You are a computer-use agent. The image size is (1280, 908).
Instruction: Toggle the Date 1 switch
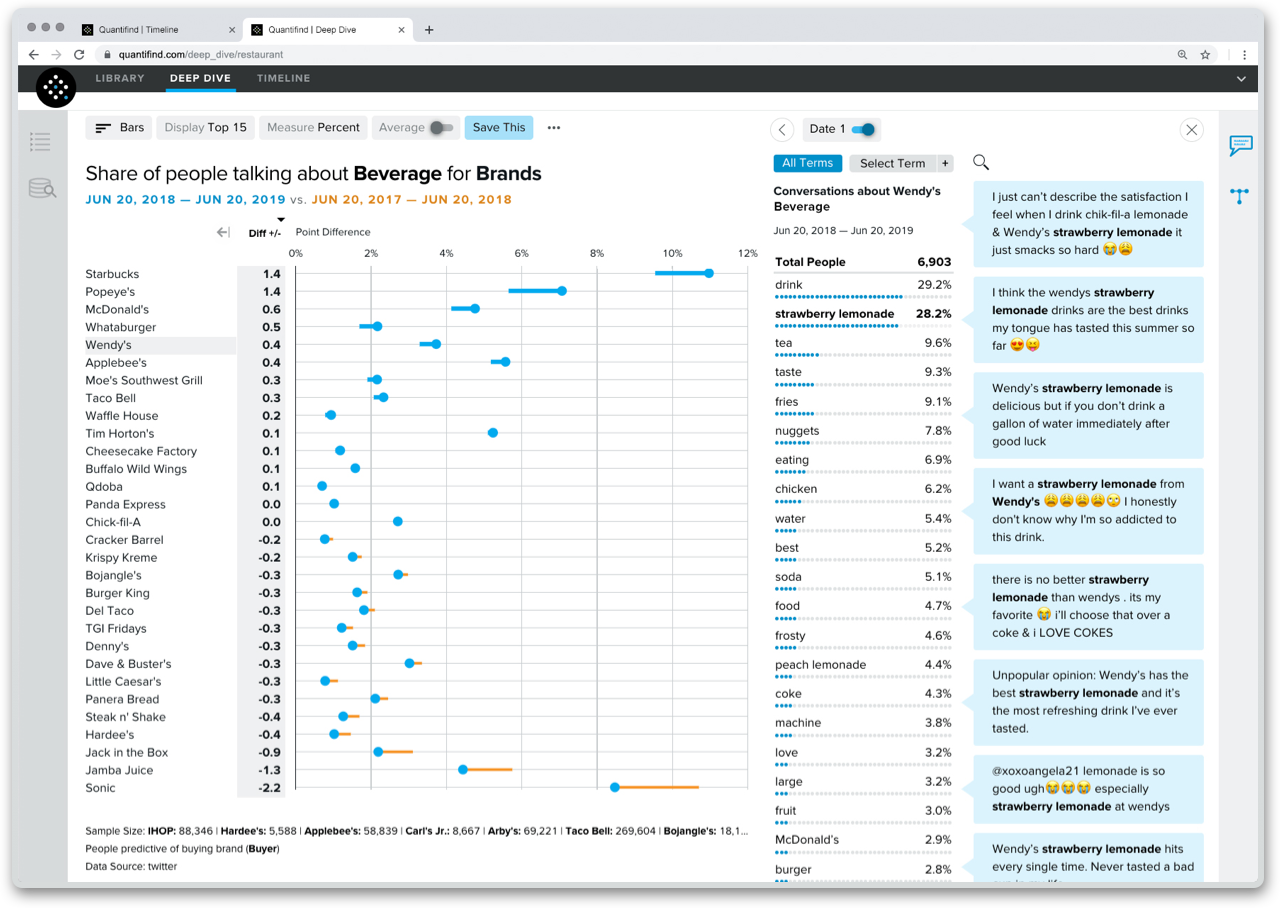pos(861,129)
